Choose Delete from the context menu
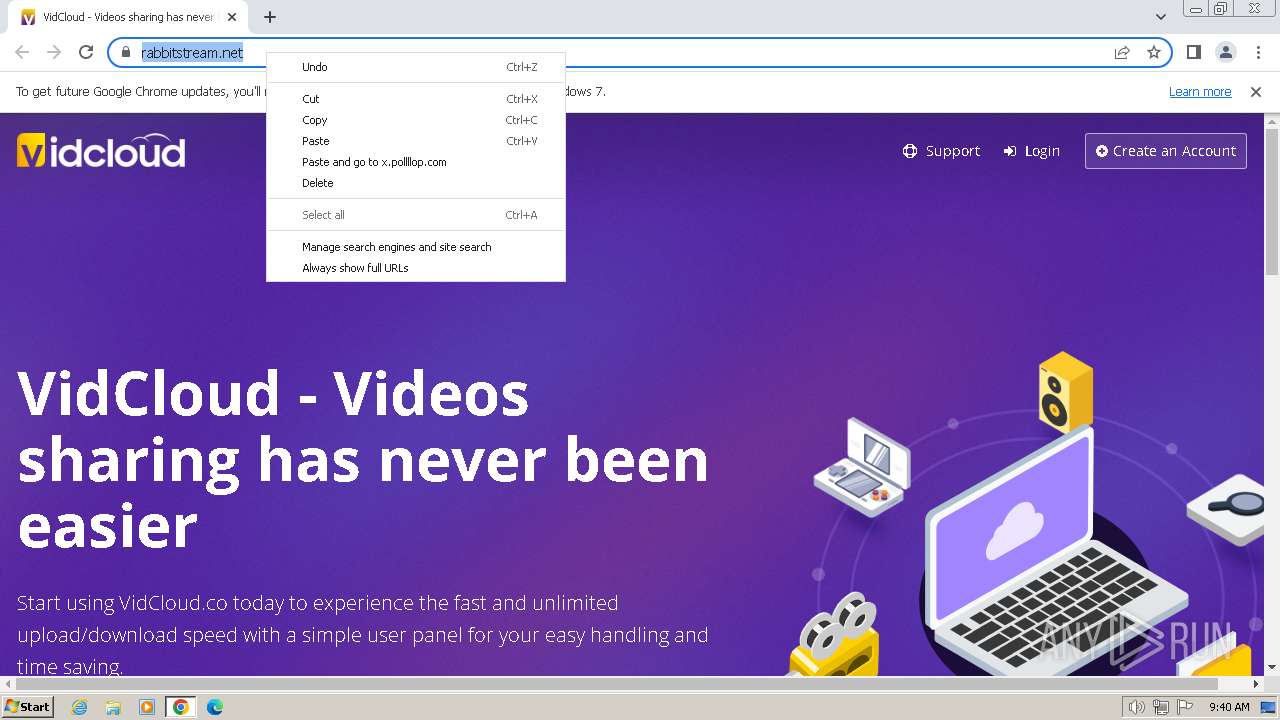This screenshot has width=1280, height=720. [416, 183]
